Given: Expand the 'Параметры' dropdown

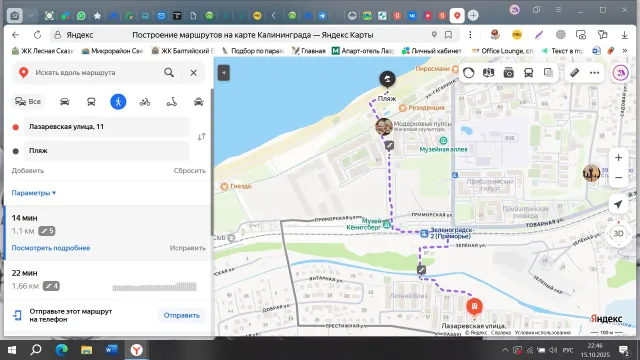Looking at the screenshot, I should click(33, 193).
